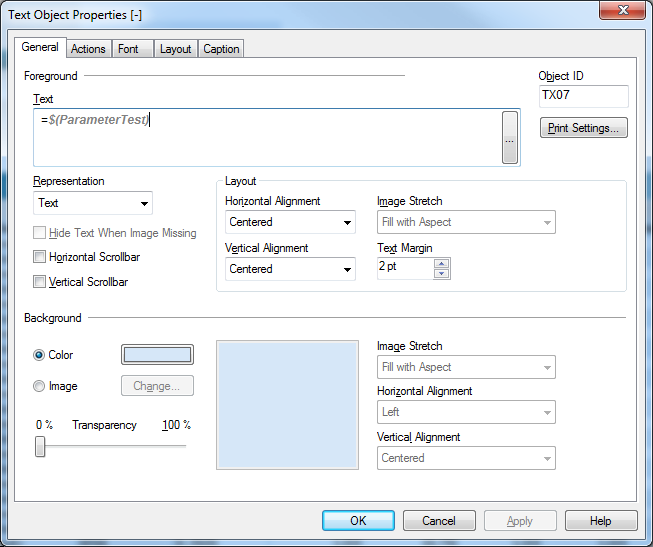Switch to the Font tab
The image size is (653, 547).
pyautogui.click(x=128, y=49)
